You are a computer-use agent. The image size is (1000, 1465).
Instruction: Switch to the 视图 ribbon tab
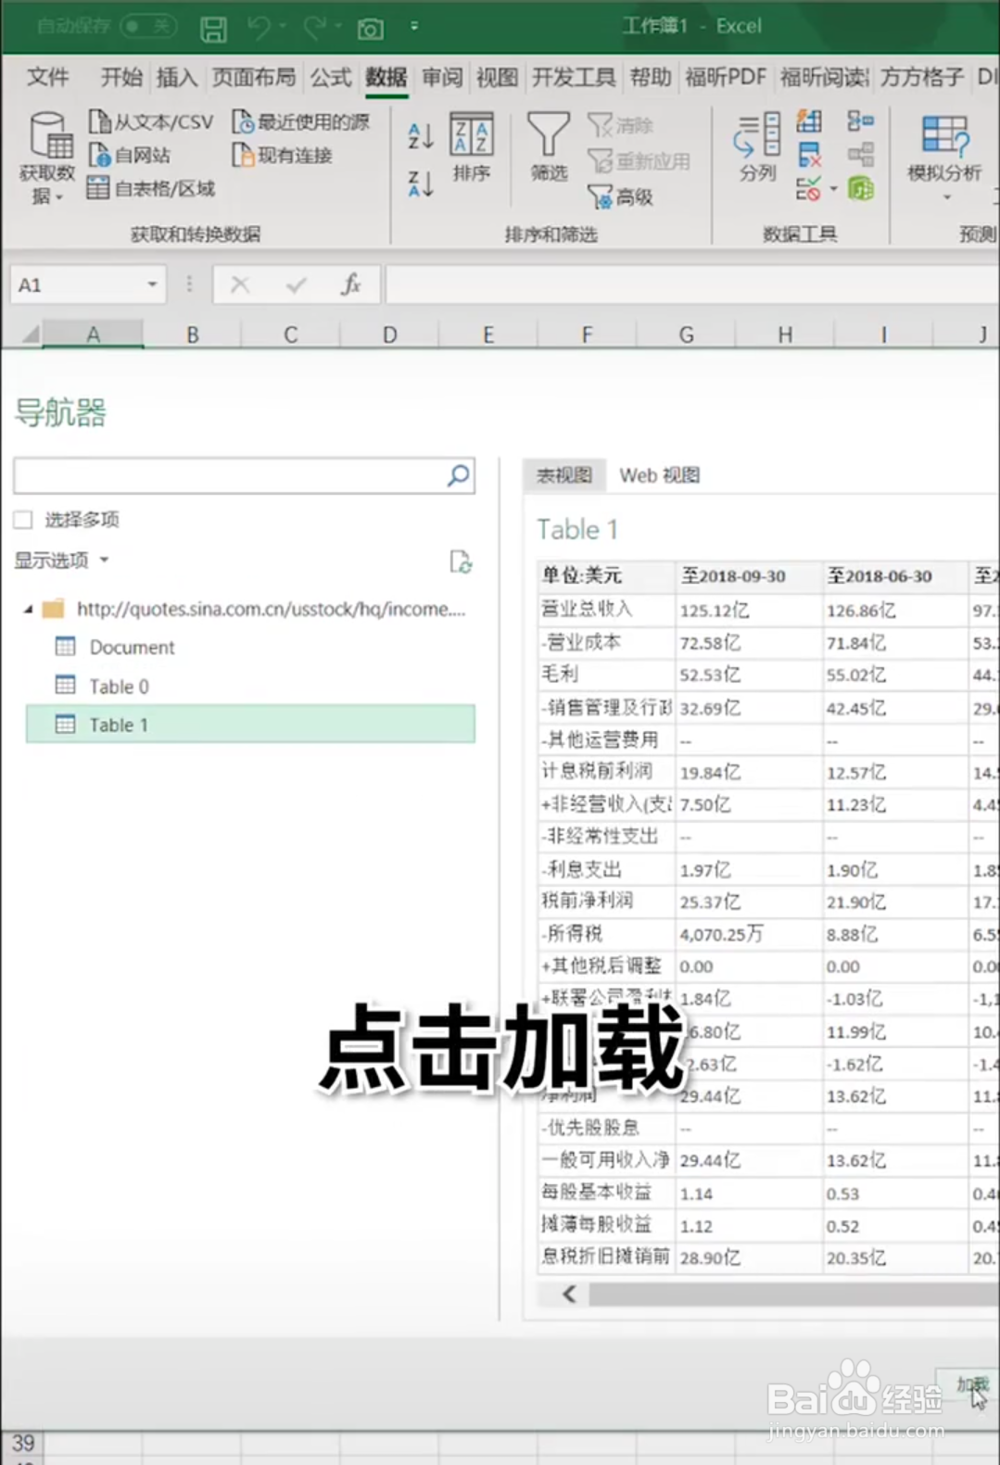point(497,77)
